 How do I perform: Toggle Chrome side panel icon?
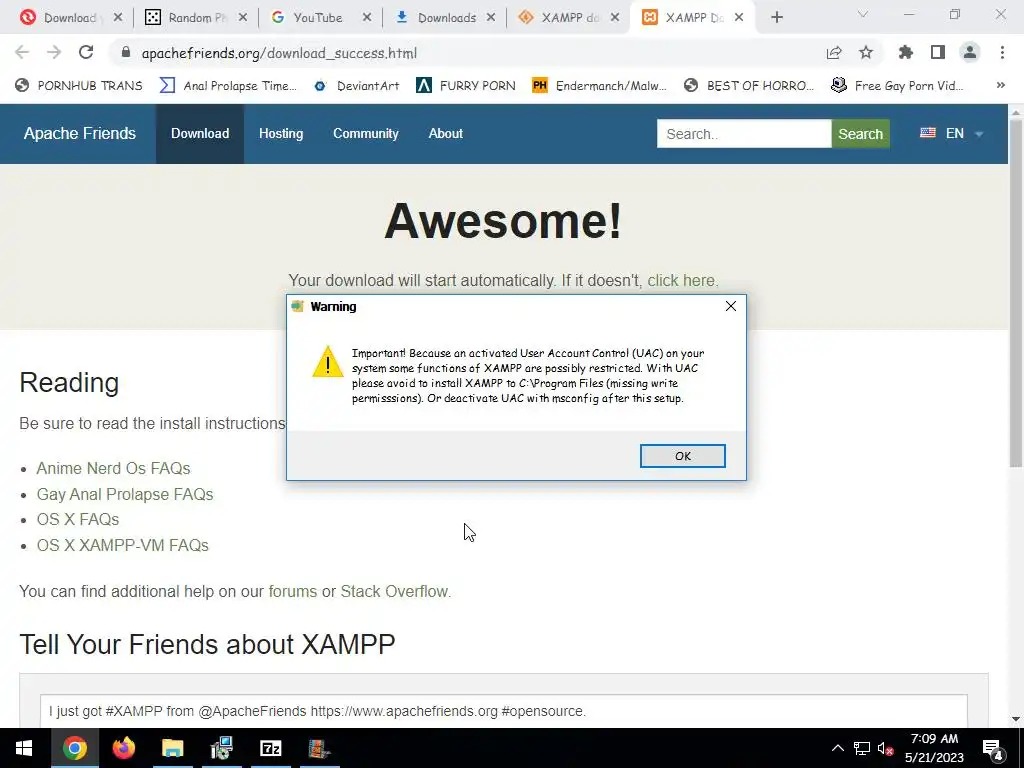(x=938, y=52)
